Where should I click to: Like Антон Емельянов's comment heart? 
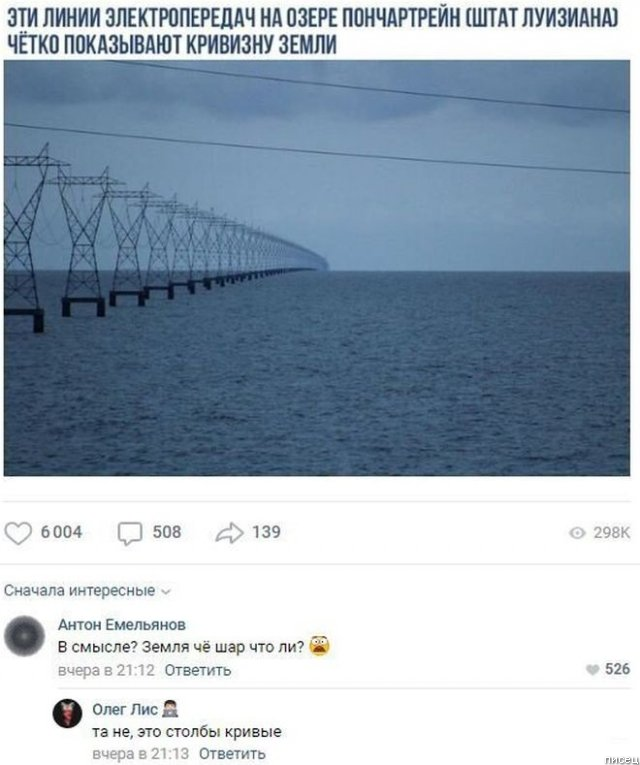point(592,669)
